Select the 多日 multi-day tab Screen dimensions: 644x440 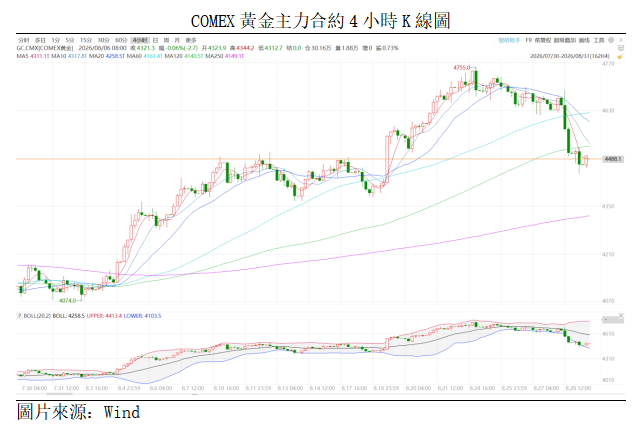(40, 40)
